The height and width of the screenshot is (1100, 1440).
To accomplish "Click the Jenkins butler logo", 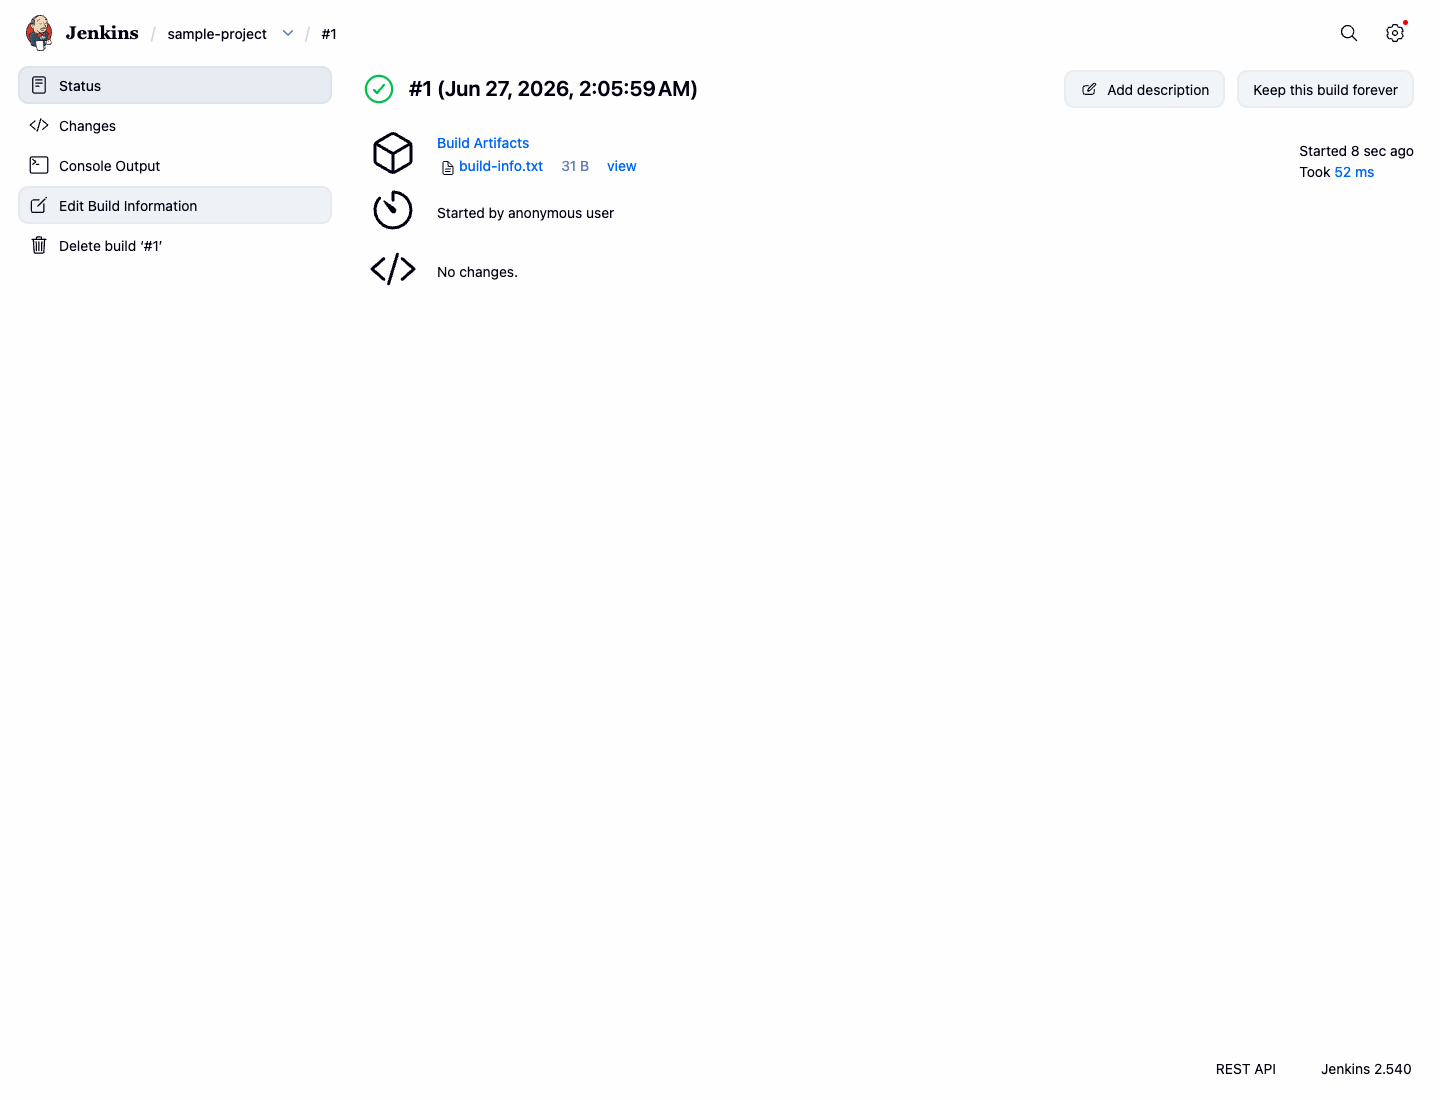I will [x=39, y=33].
